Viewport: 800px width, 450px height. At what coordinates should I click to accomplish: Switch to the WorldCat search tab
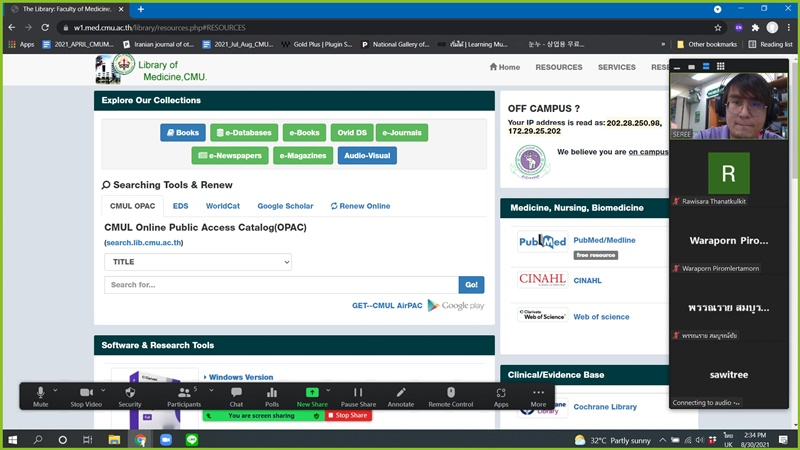222,206
